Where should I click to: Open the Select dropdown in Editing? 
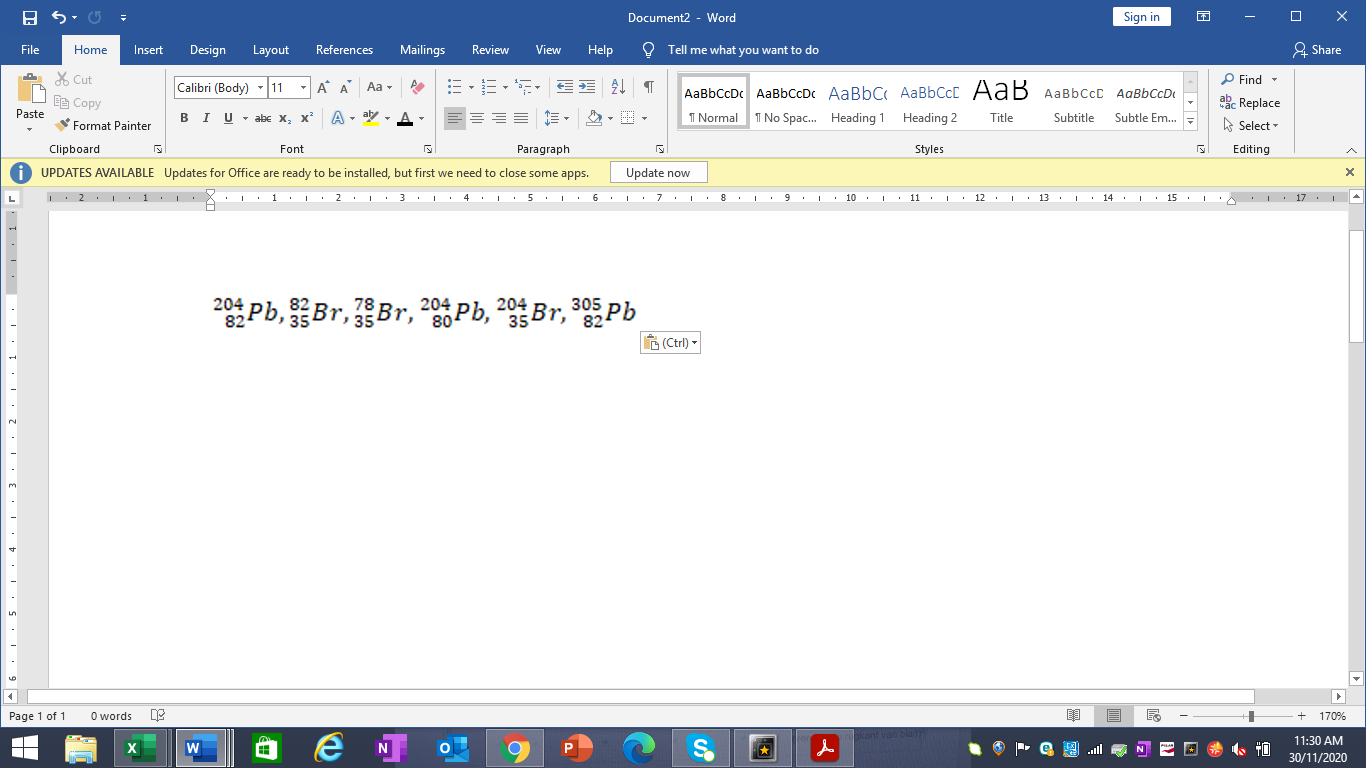1251,126
